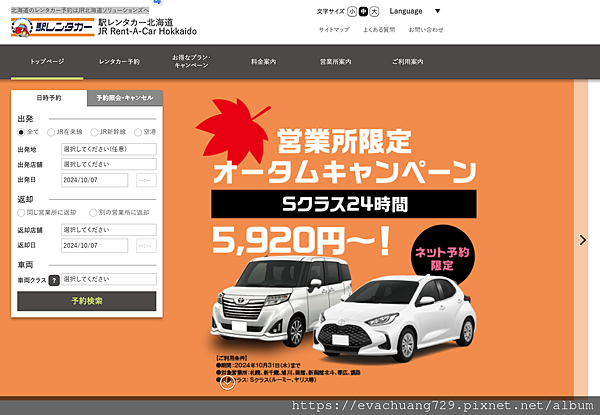Select the JR新幹線 radio button
The height and width of the screenshot is (415, 600).
[94, 132]
